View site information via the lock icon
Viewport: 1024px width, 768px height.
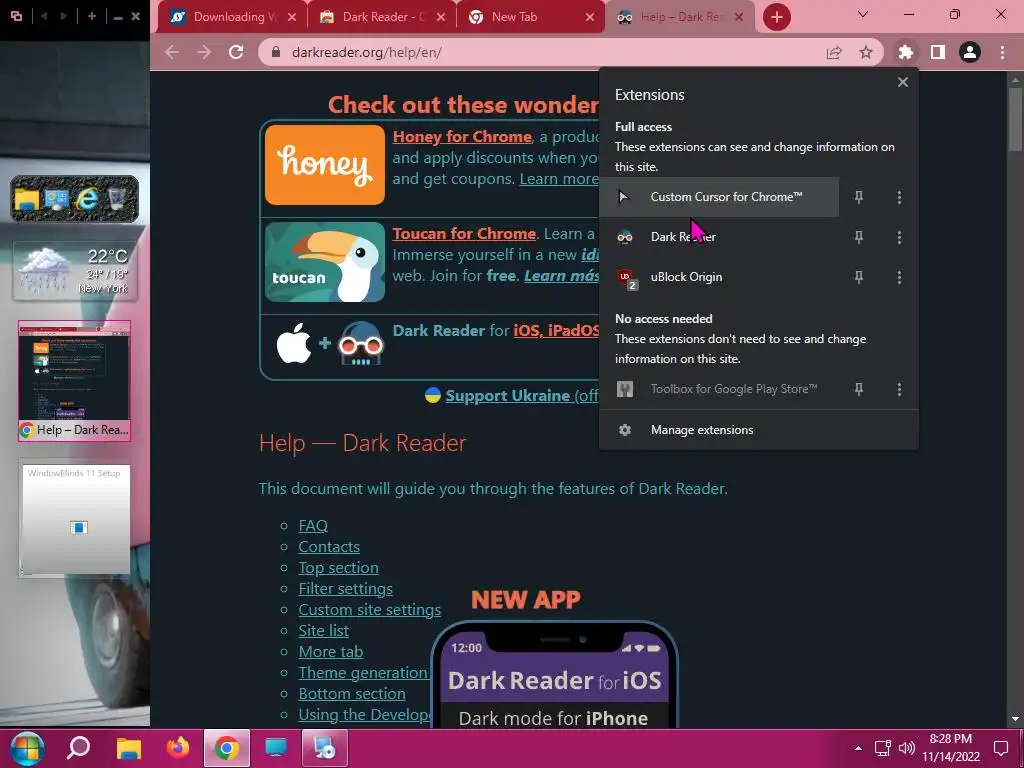[276, 52]
